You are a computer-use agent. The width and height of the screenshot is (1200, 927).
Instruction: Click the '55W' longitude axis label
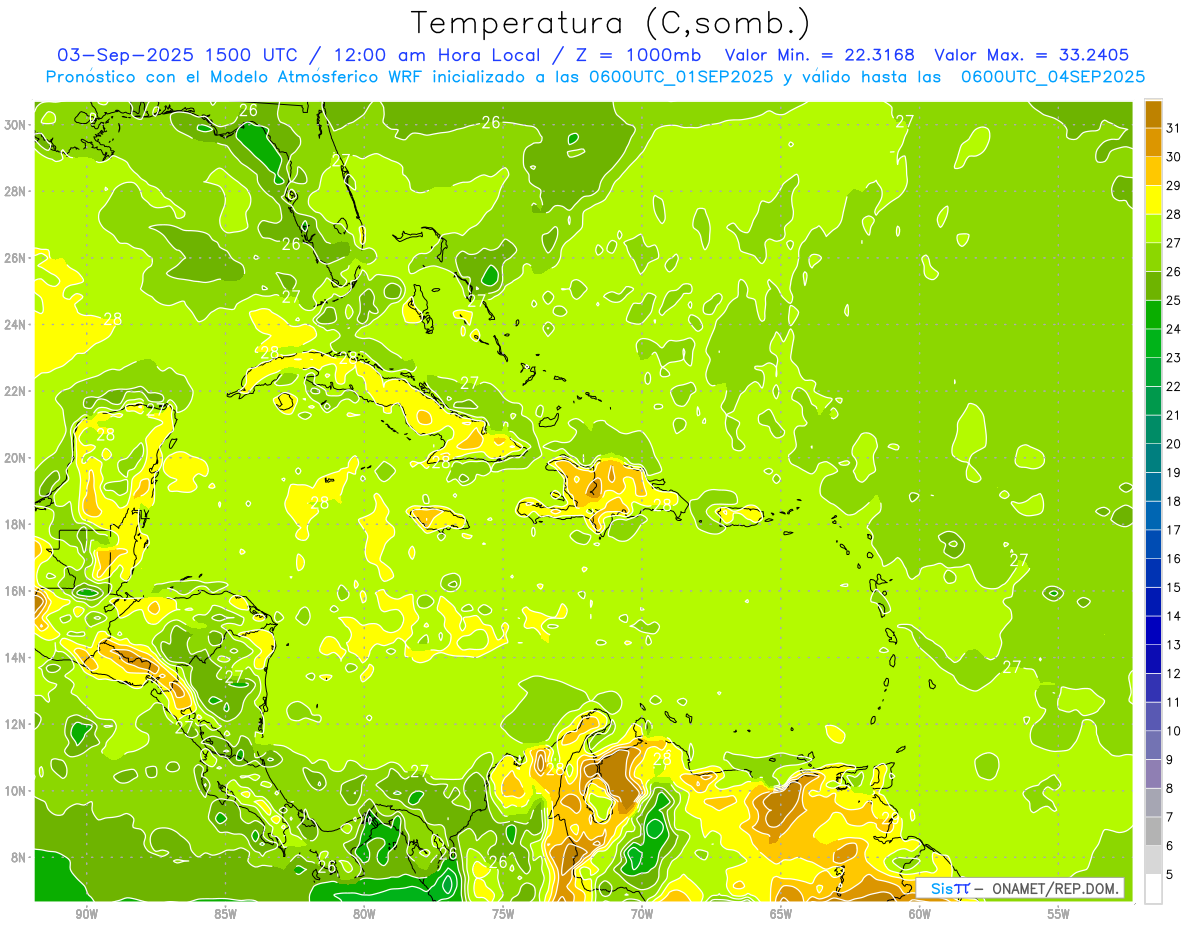click(x=1058, y=914)
